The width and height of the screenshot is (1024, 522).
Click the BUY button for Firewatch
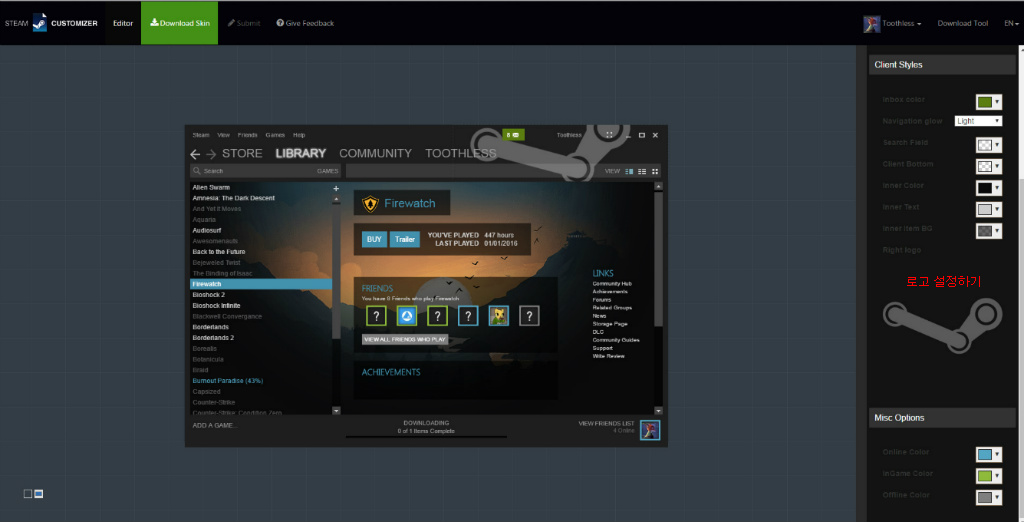point(374,240)
